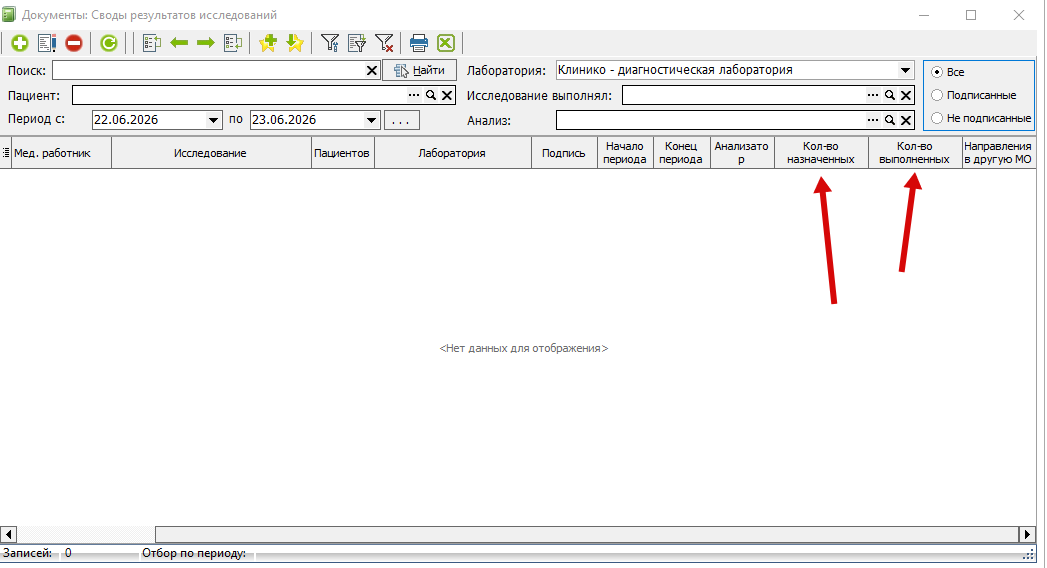This screenshot has height=568, width=1047.
Task: Click the Найти button
Action: [x=419, y=70]
